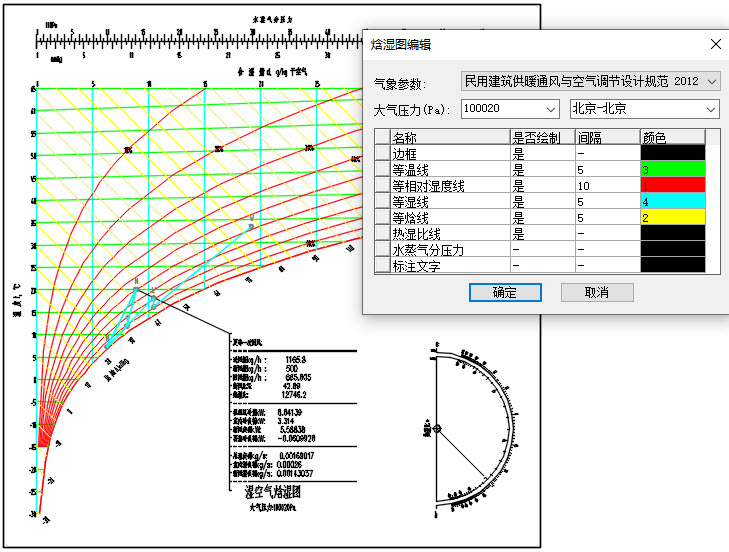Click the 间隔 value 10 for 等相对湿度线
The width and height of the screenshot is (729, 552).
pyautogui.click(x=608, y=185)
